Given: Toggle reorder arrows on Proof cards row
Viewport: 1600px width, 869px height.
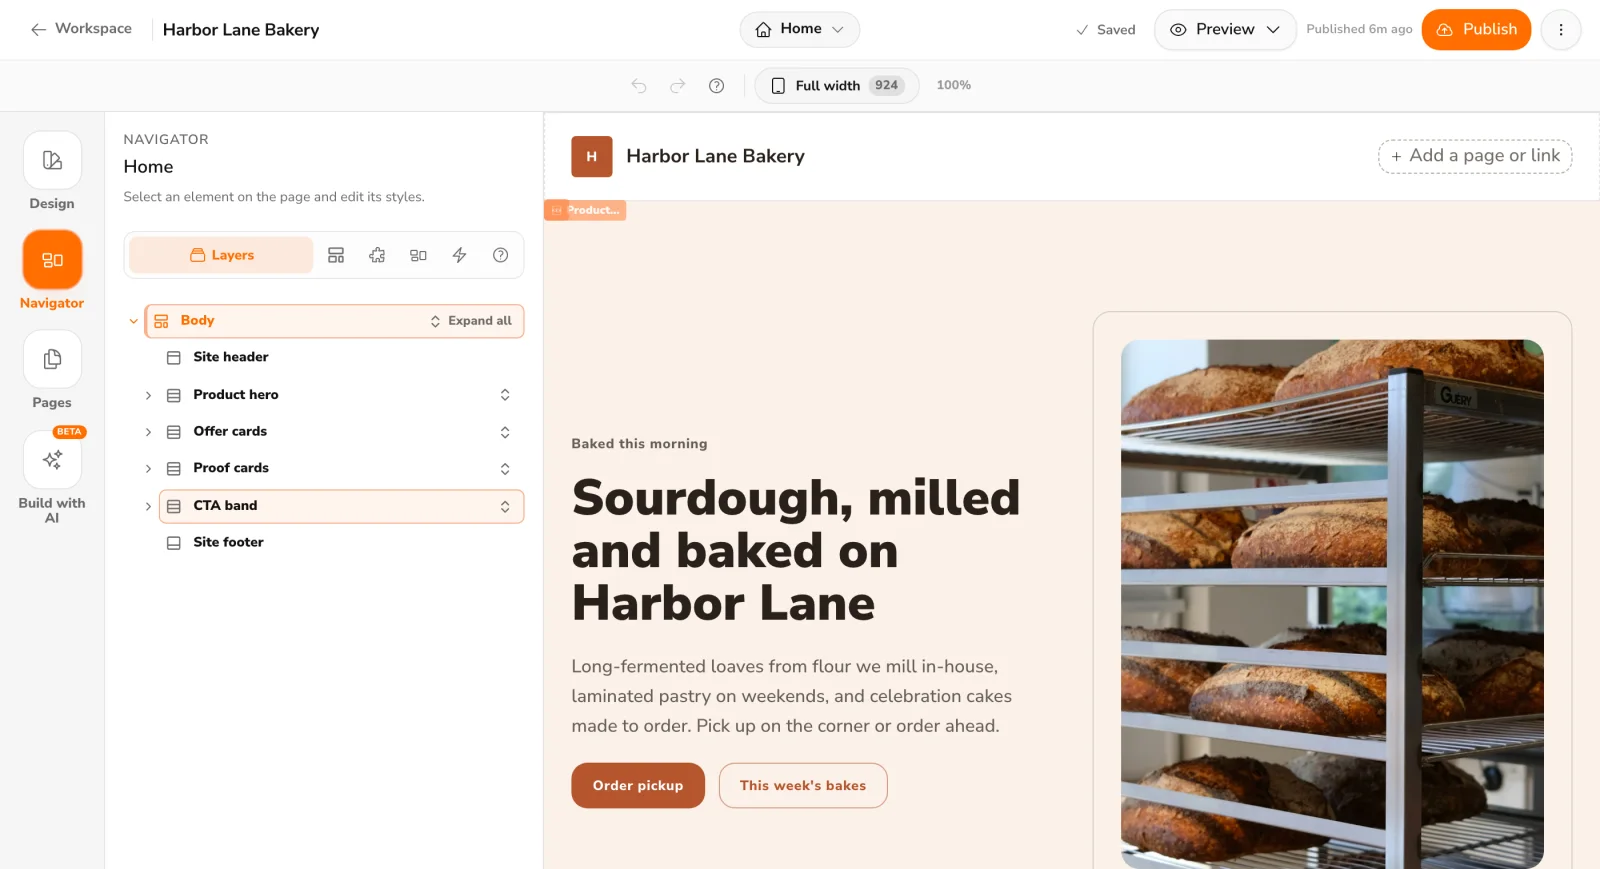Looking at the screenshot, I should [505, 468].
